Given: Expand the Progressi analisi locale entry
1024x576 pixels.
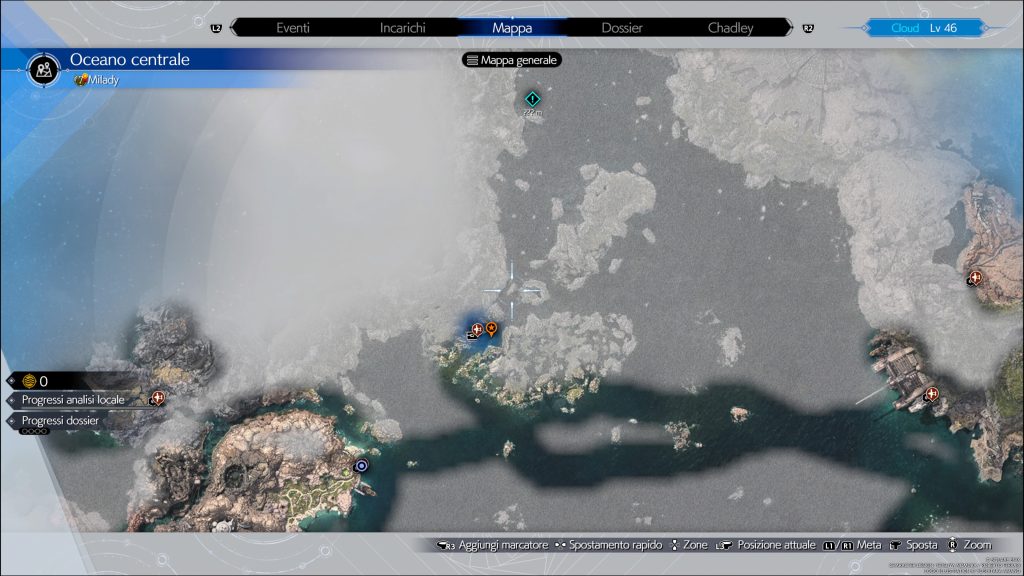Looking at the screenshot, I should pos(74,400).
